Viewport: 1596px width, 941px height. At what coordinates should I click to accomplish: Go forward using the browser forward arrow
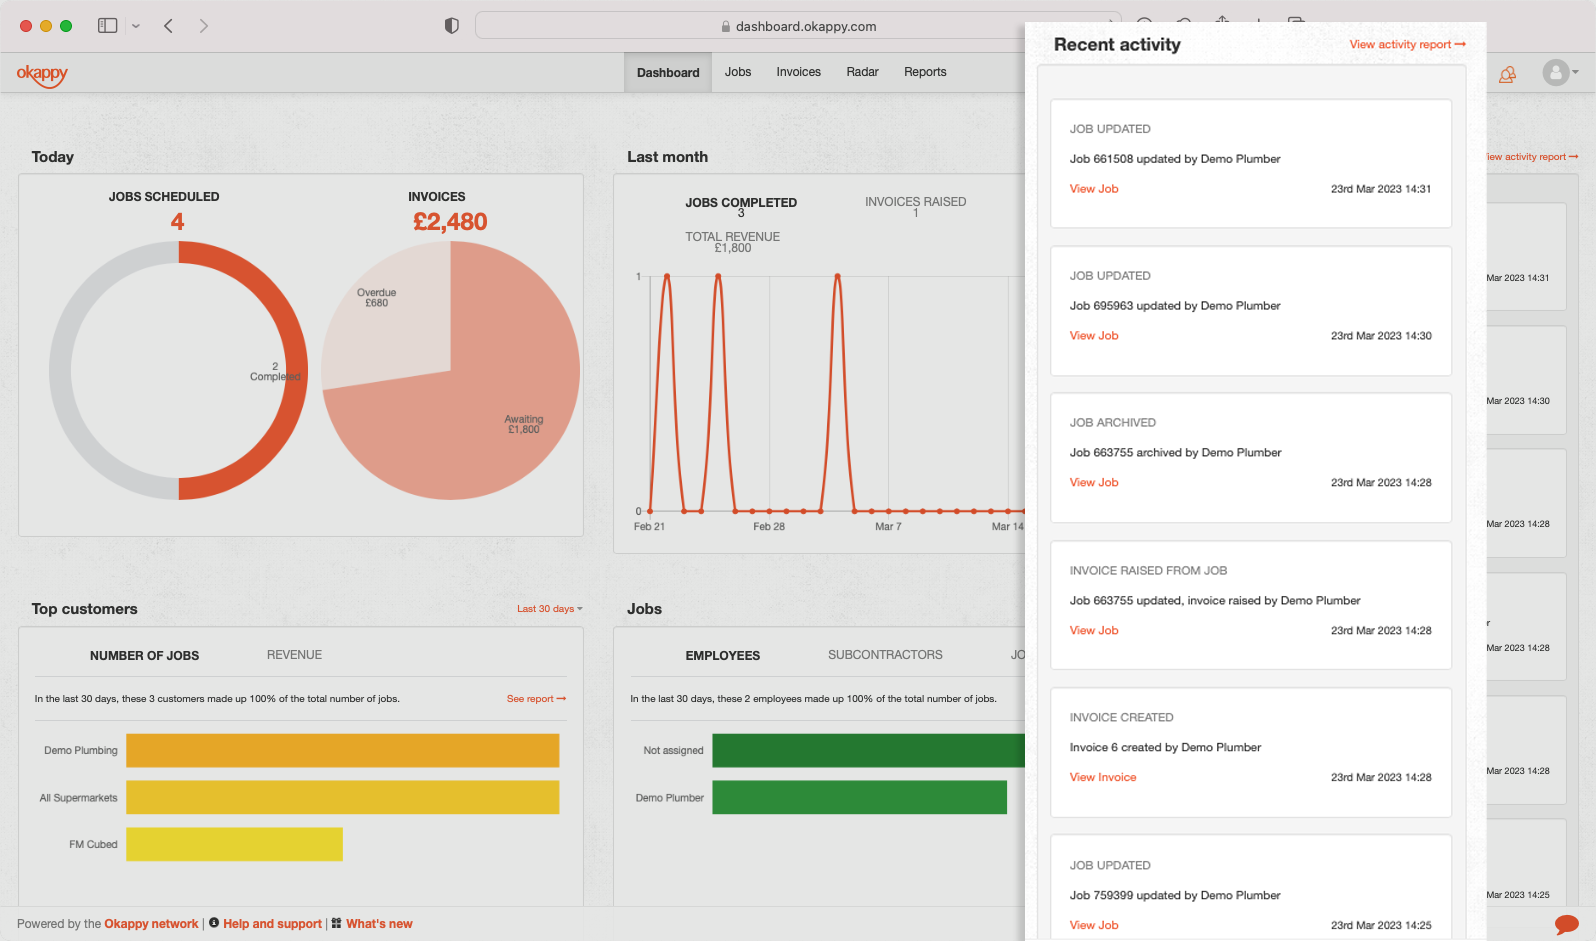[x=204, y=26]
